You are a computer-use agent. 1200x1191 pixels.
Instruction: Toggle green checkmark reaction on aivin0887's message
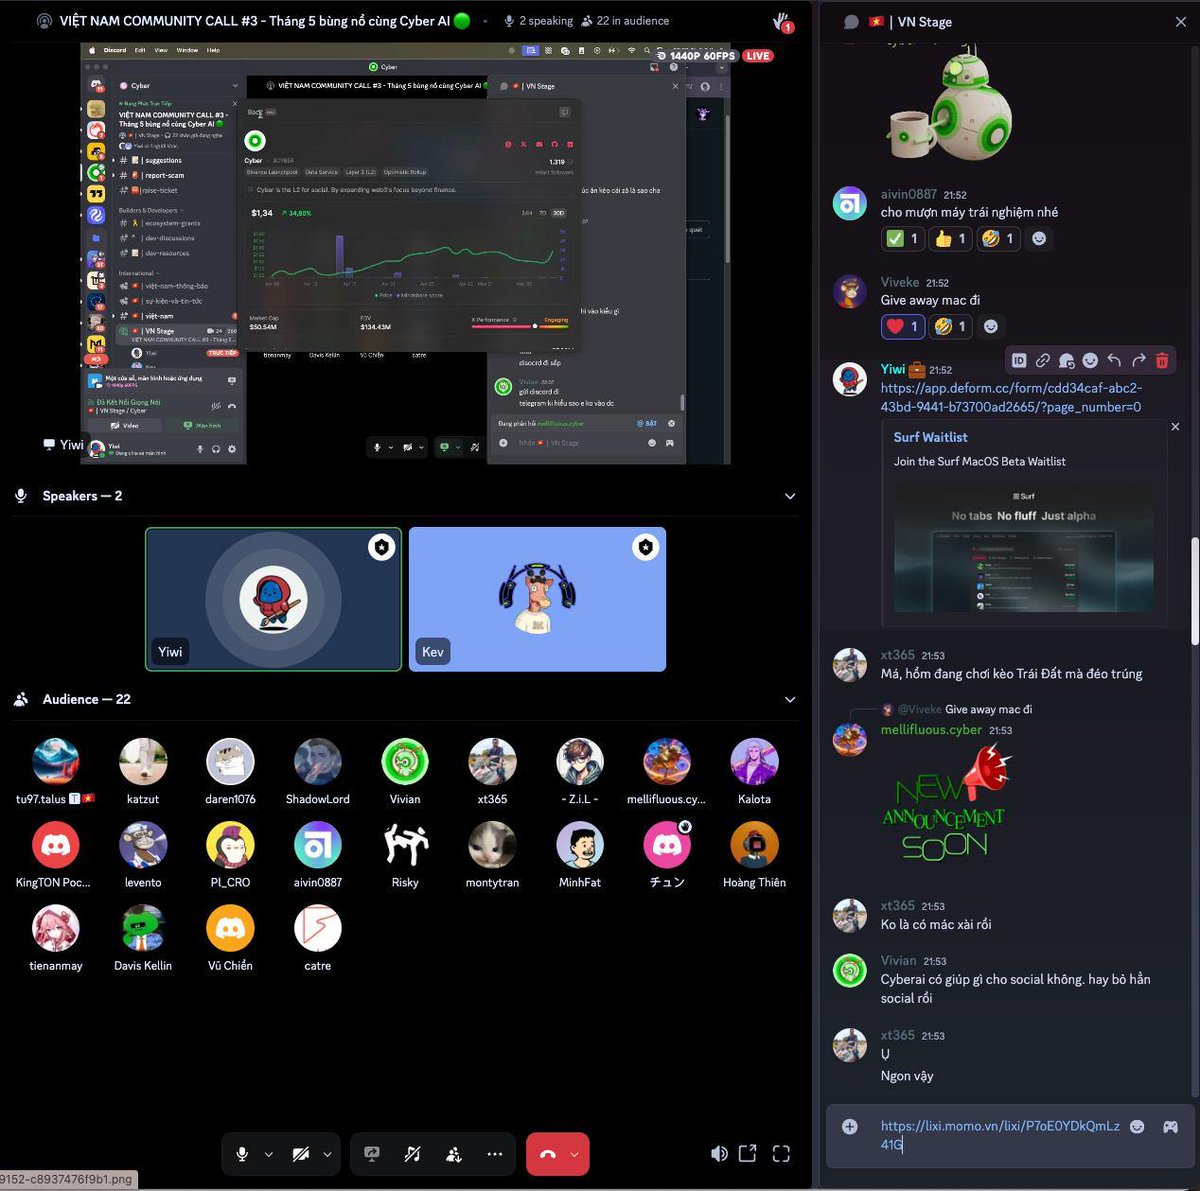click(x=902, y=238)
